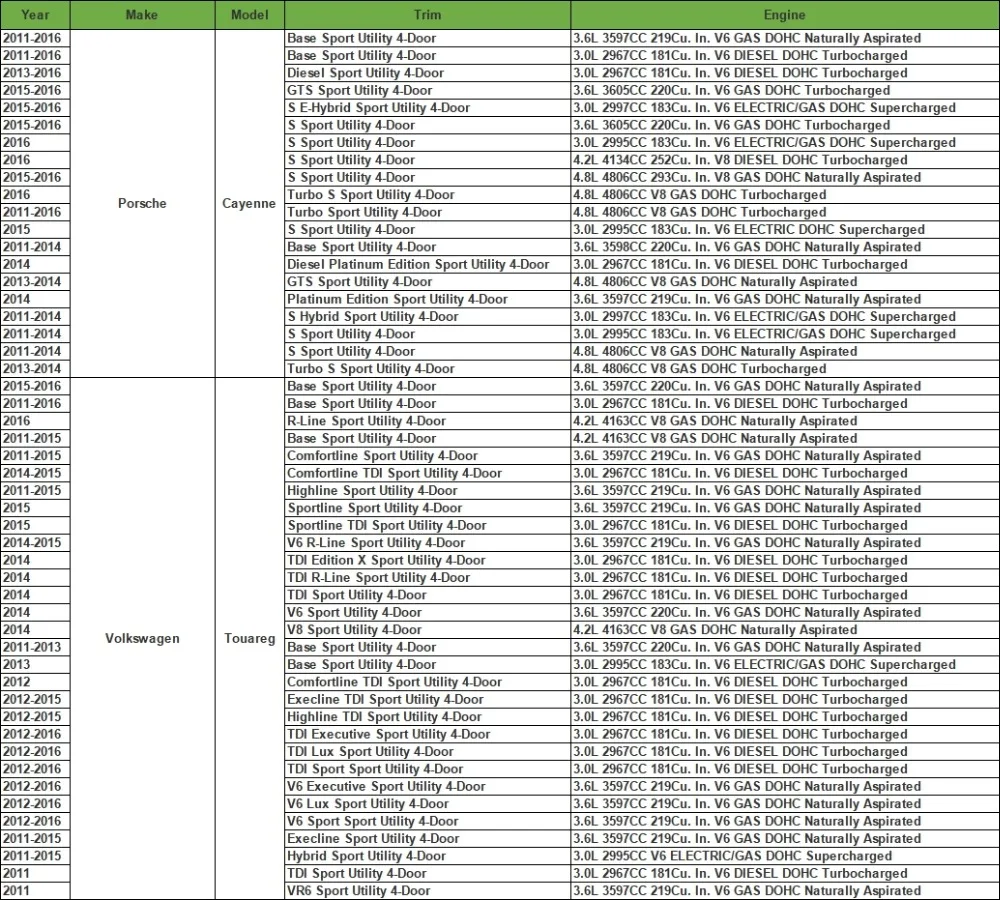Click 'Sportline TDI Sport Utility 4-Door' cell
The image size is (1000, 900).
click(x=427, y=526)
